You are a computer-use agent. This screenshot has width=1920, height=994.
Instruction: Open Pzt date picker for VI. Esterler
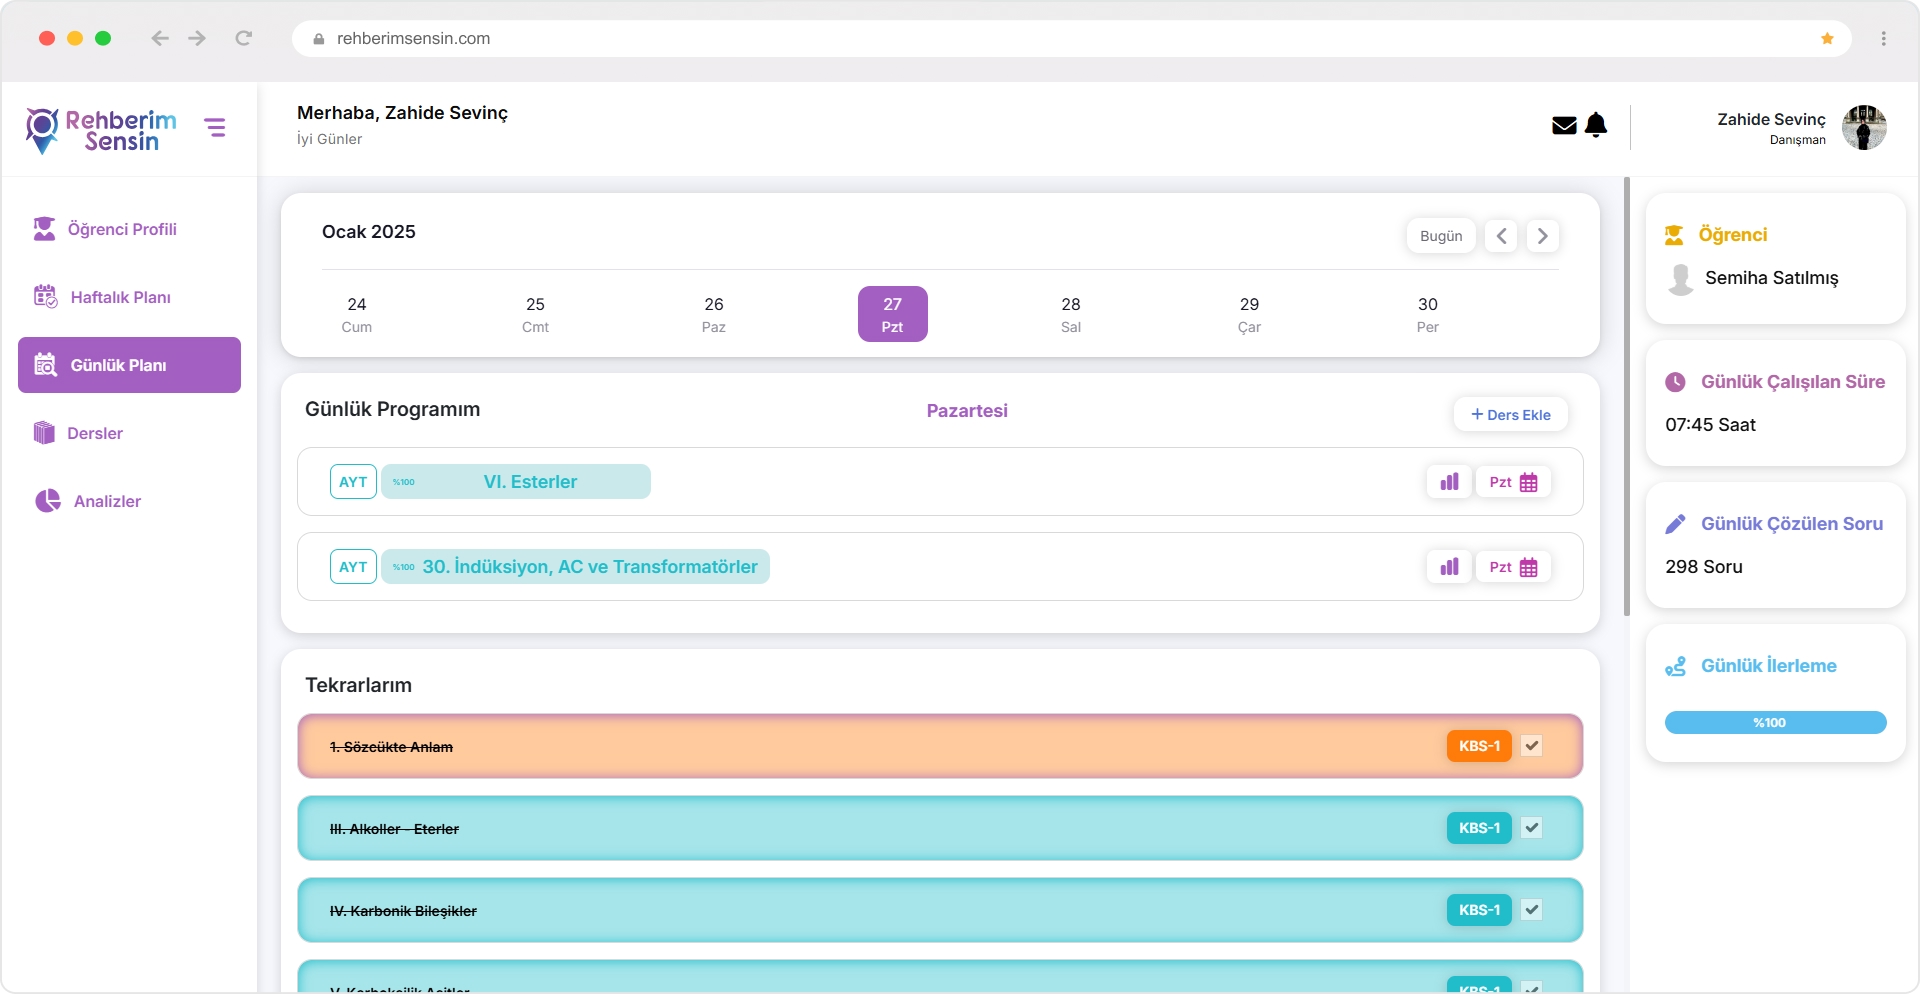coord(1513,482)
